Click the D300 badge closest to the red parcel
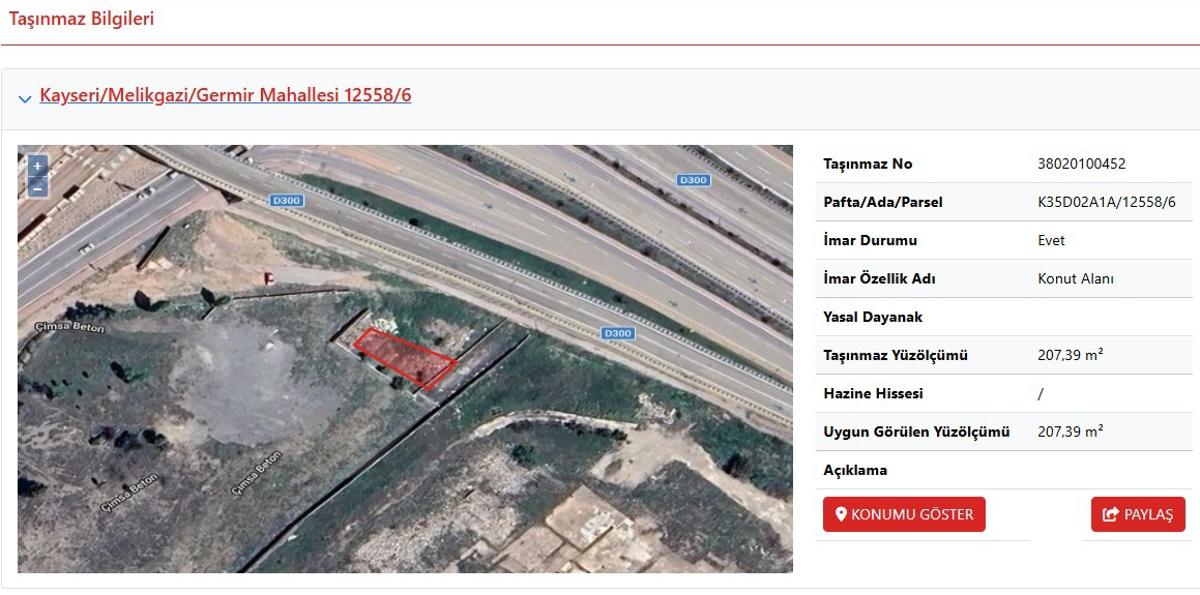 click(x=618, y=333)
